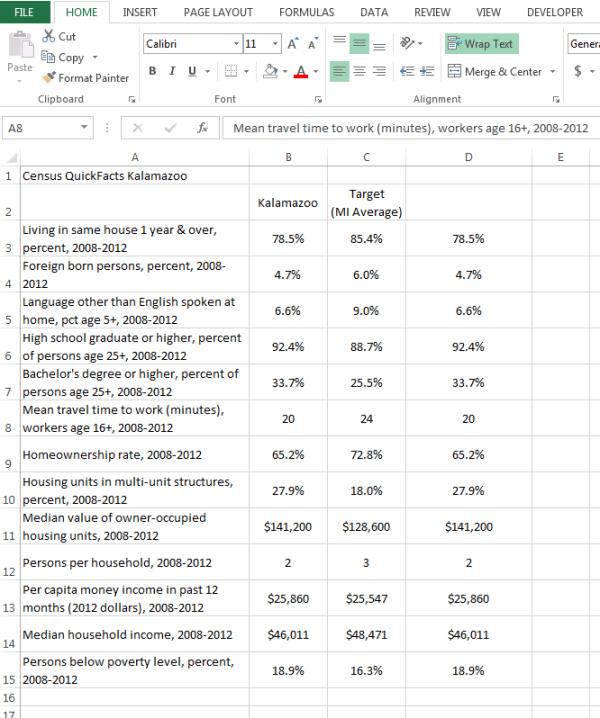Switch to the REVIEW tab
The width and height of the screenshot is (600, 718).
432,12
